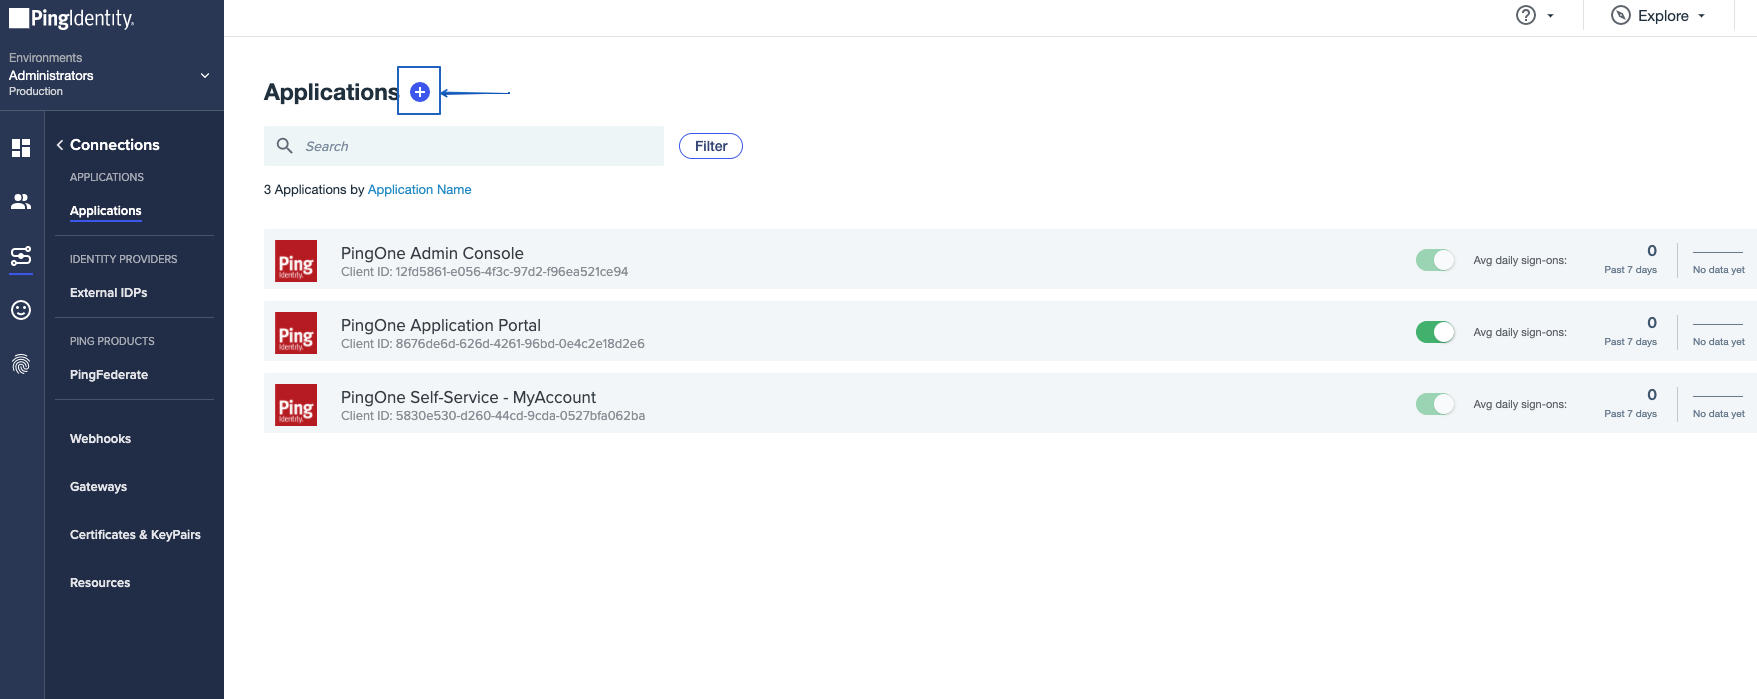Toggle the PingOne Admin Console switch

point(1435,260)
